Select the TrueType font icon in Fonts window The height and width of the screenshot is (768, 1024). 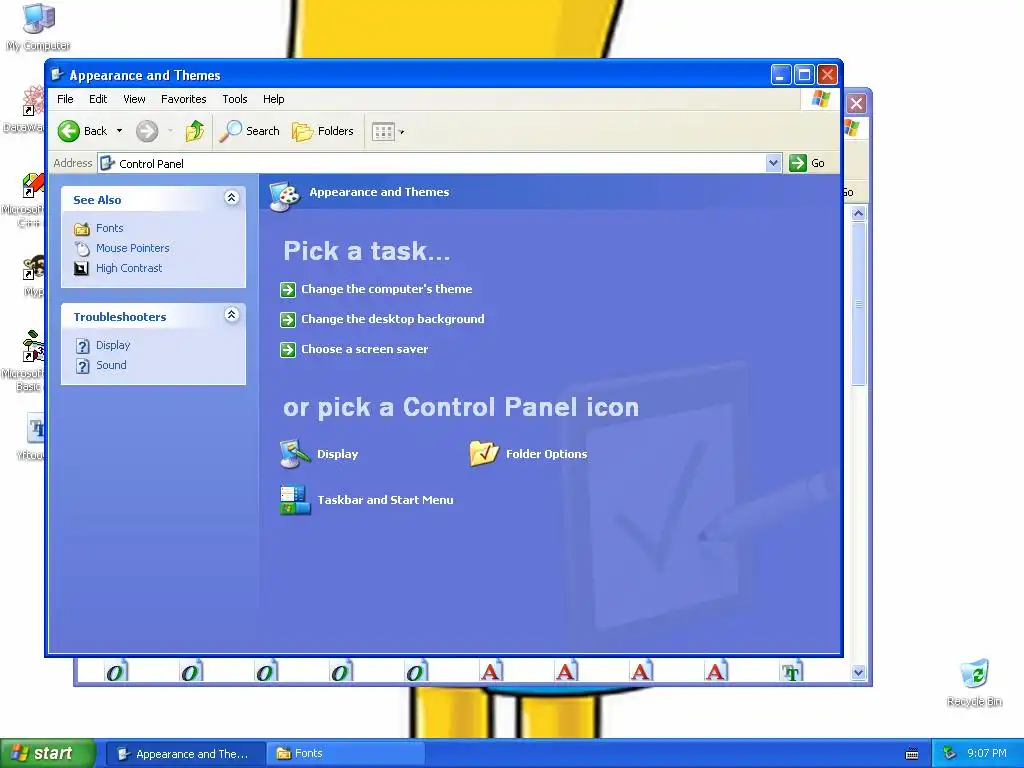click(x=792, y=672)
